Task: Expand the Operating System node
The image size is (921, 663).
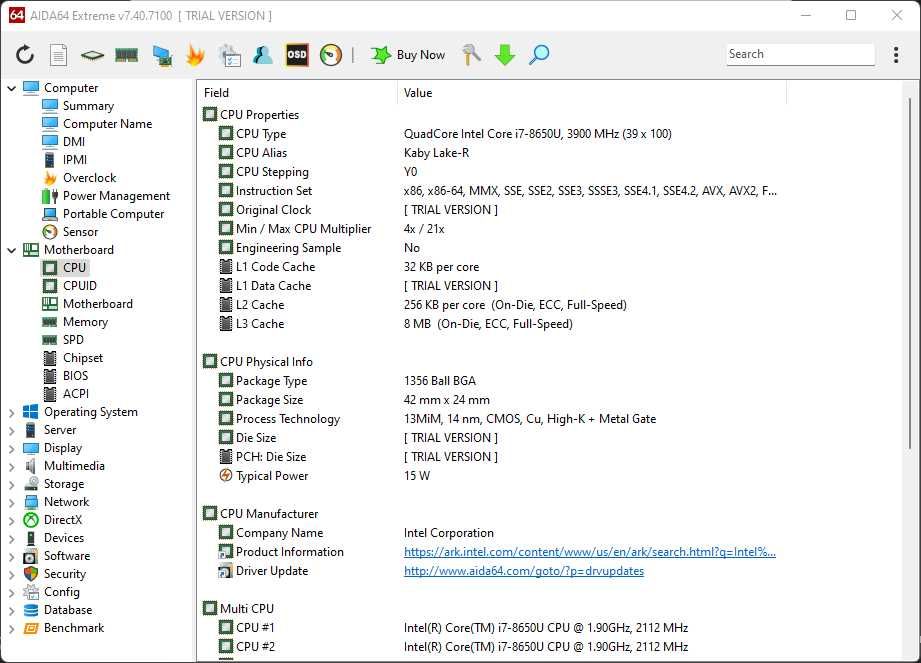Action: [x=11, y=413]
